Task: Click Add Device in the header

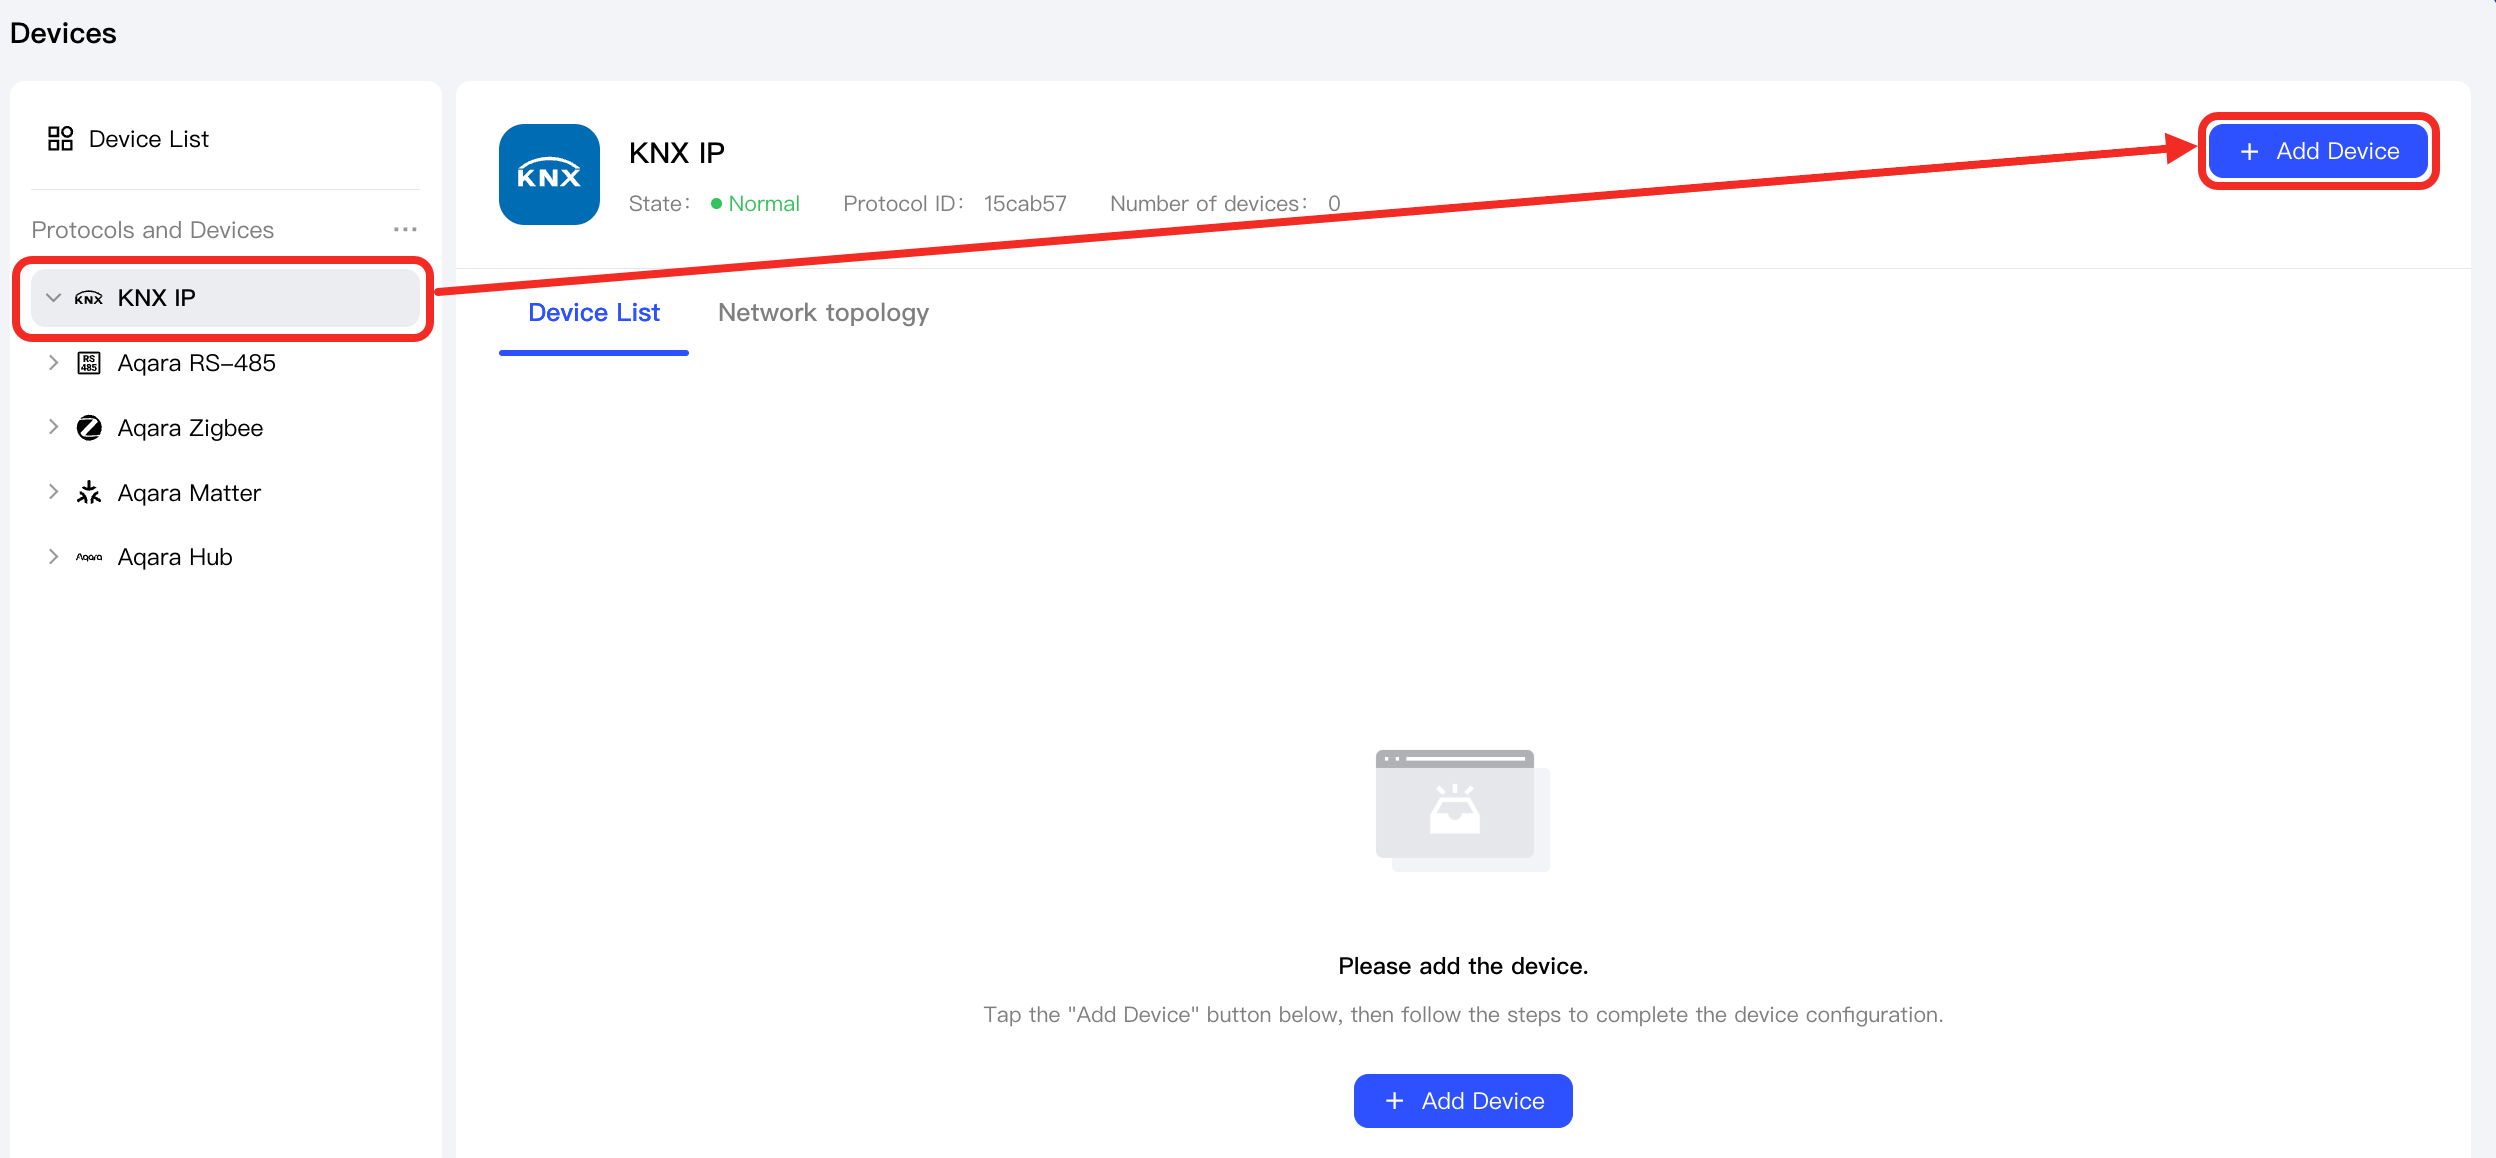Action: [2318, 151]
